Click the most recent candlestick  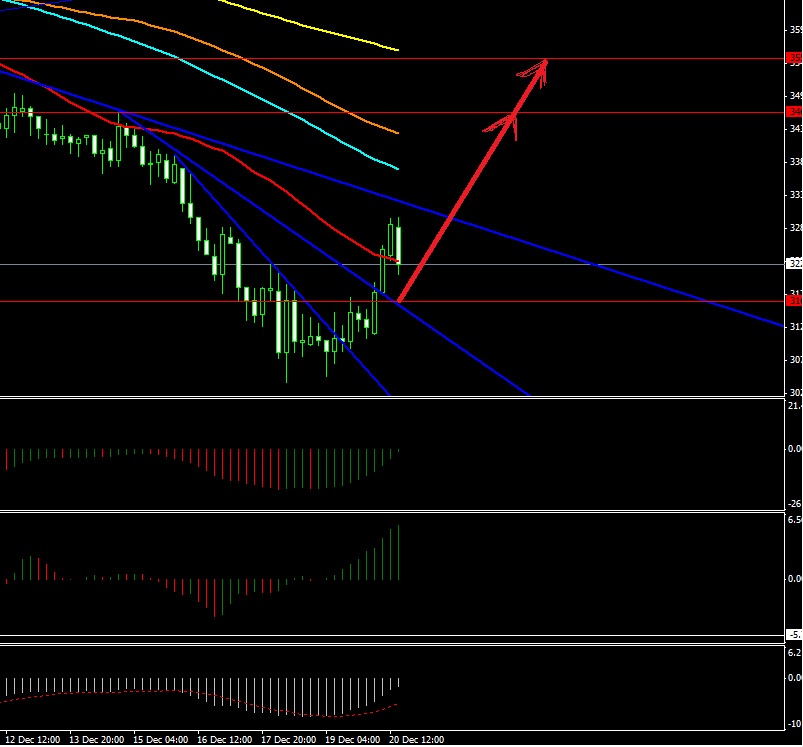(x=399, y=244)
